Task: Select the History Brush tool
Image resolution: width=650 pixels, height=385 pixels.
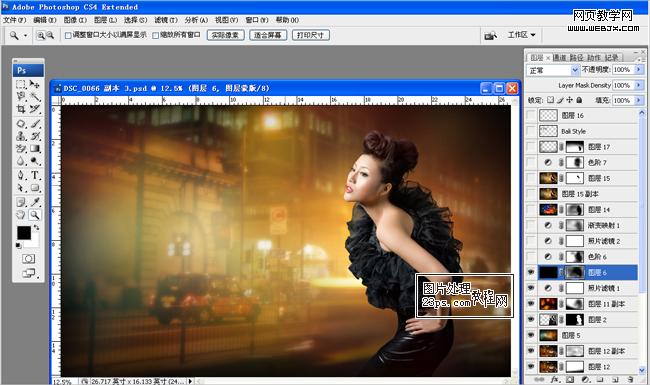Action: pos(35,136)
